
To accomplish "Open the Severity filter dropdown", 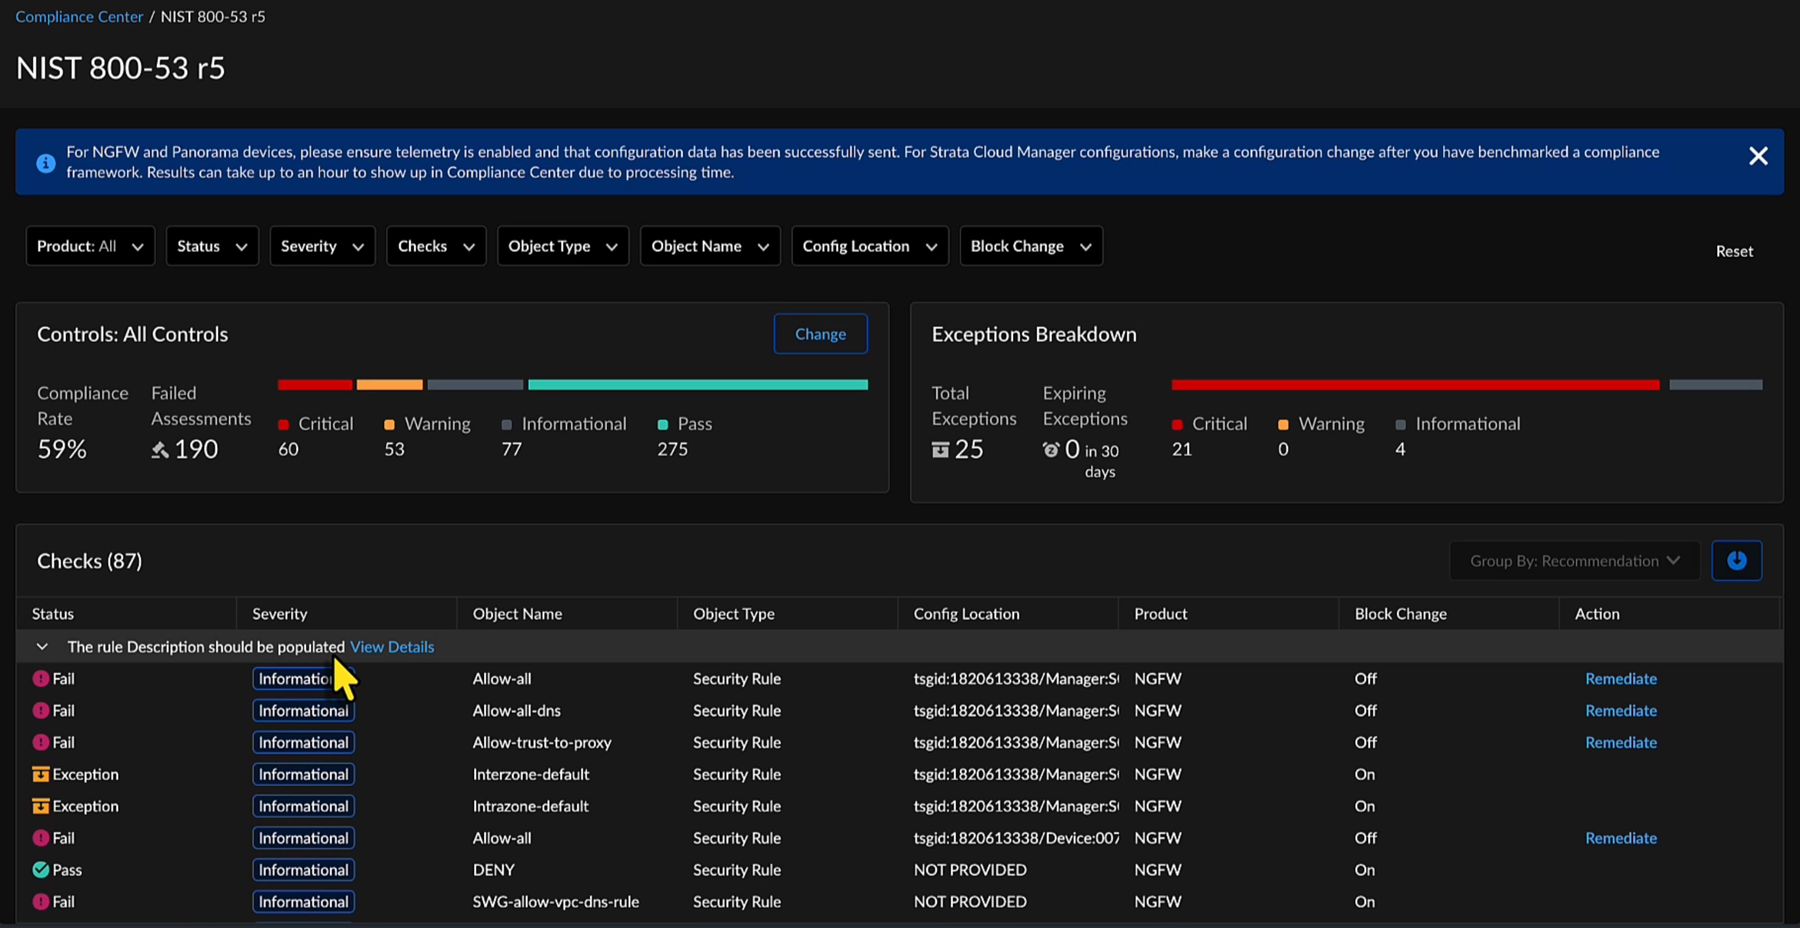I will pyautogui.click(x=321, y=246).
